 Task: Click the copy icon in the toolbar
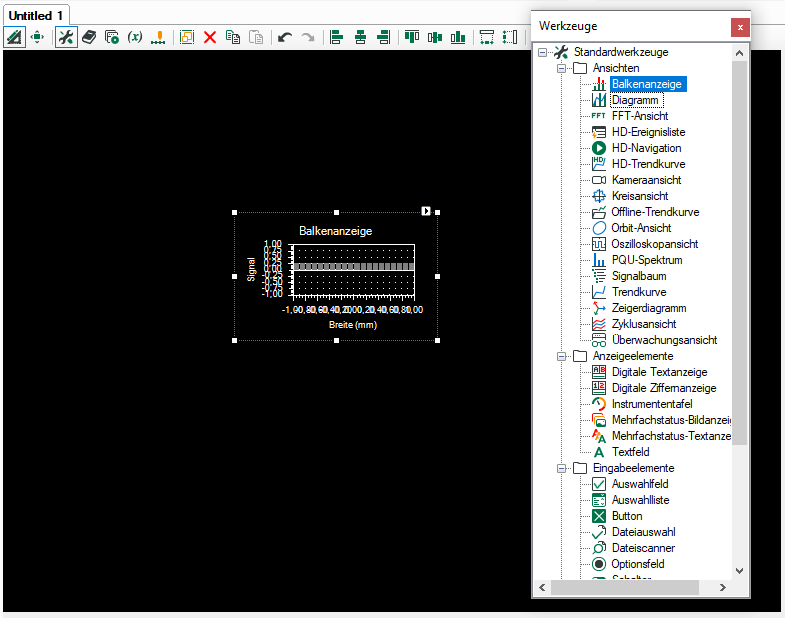tap(233, 37)
